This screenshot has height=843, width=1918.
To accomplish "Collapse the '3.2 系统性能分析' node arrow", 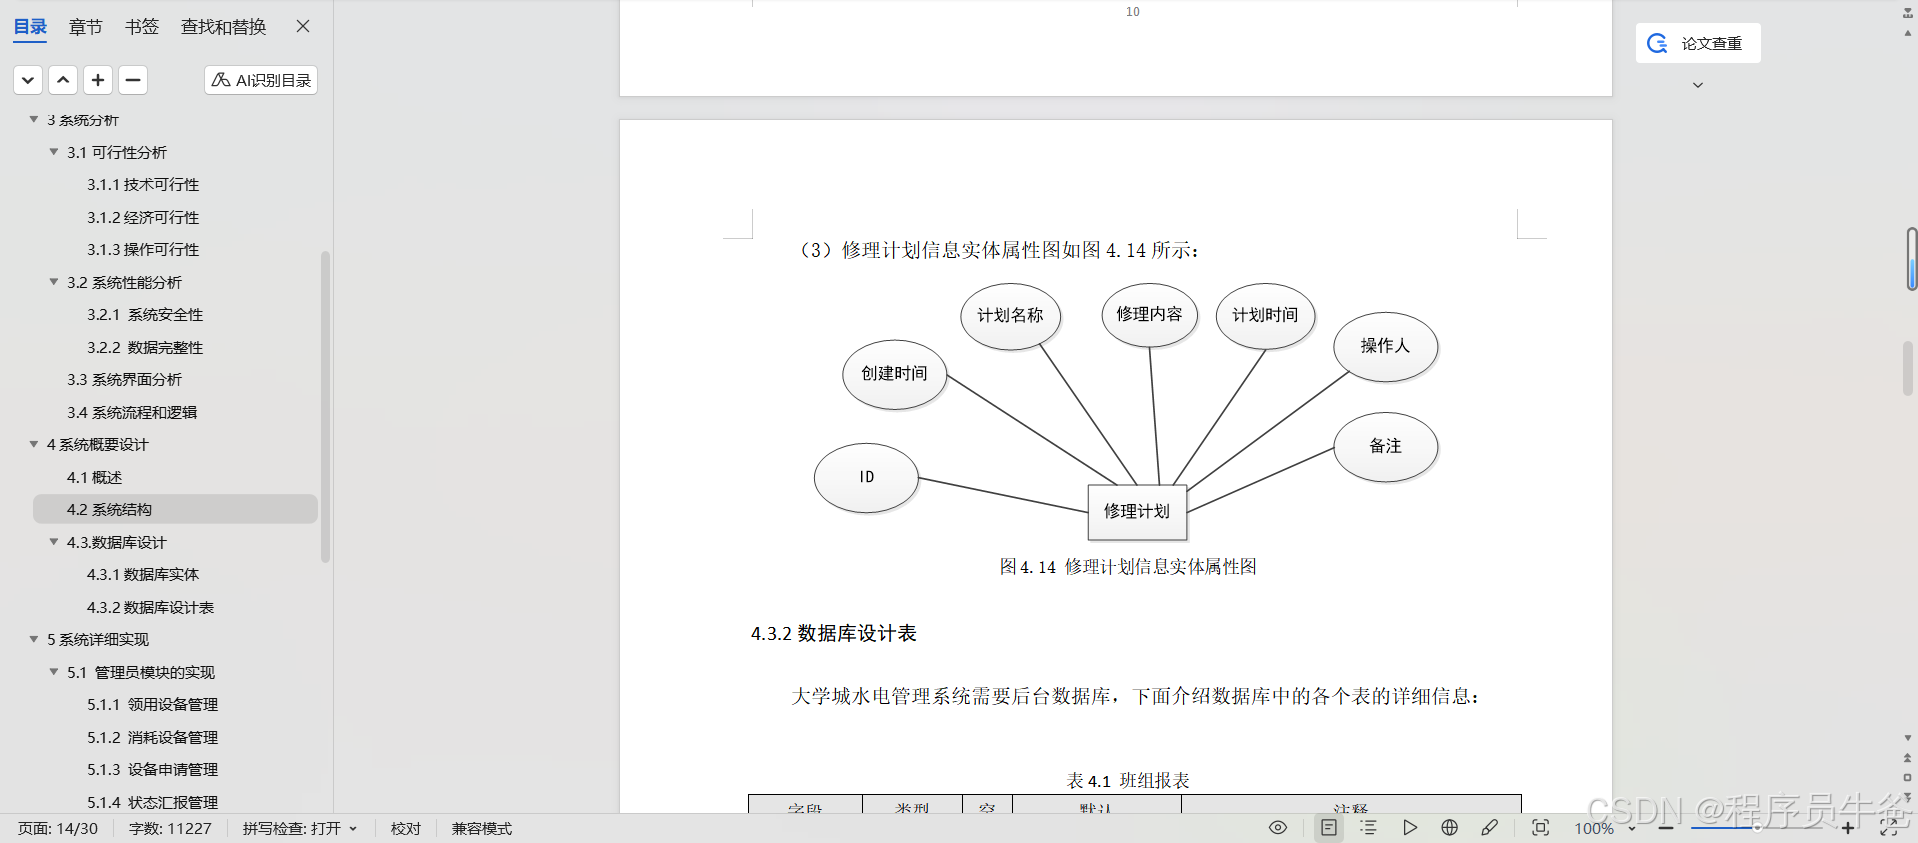I will [54, 282].
